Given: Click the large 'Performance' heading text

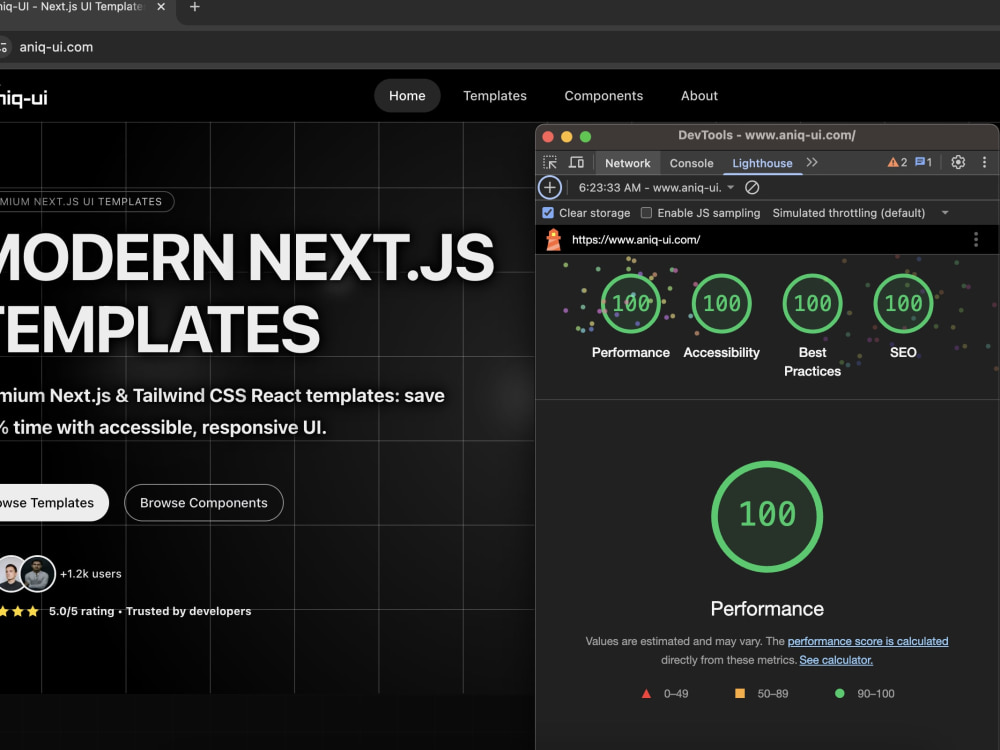Looking at the screenshot, I should [767, 608].
